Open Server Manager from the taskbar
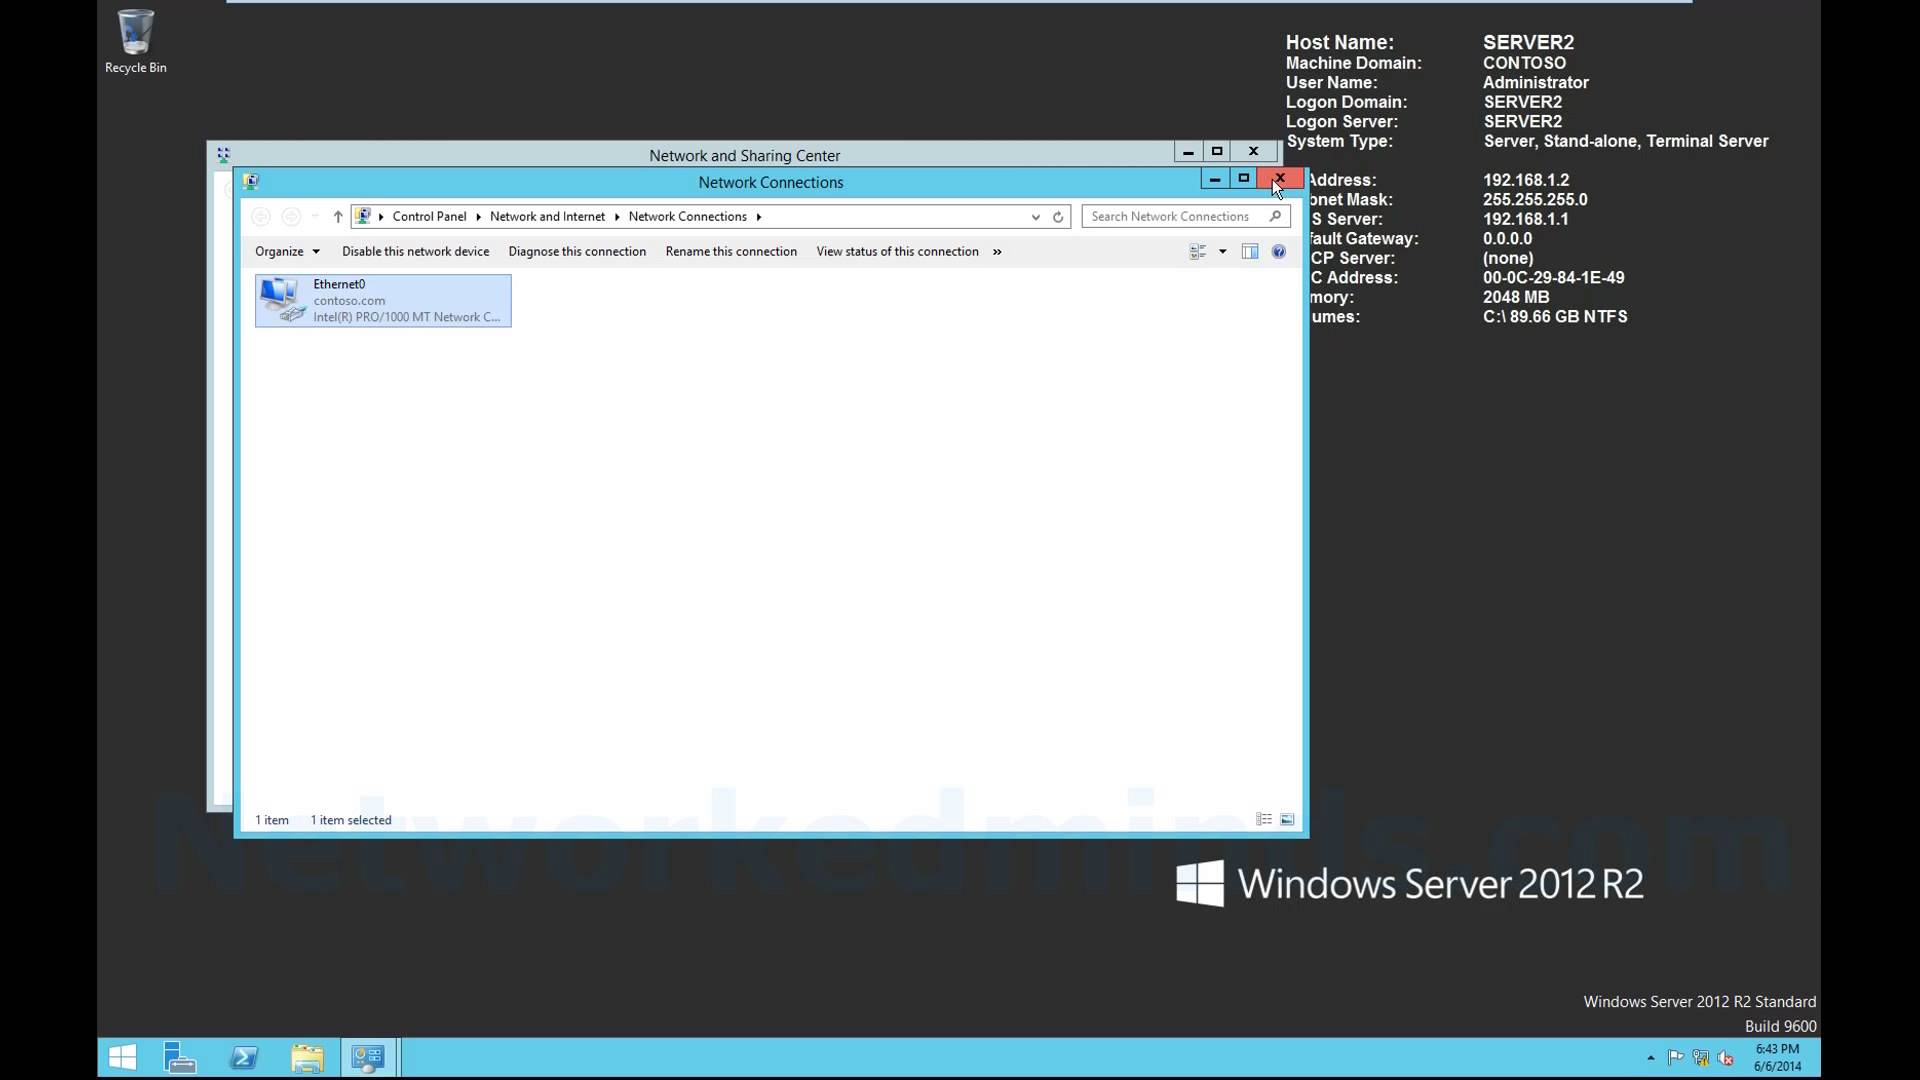The width and height of the screenshot is (1920, 1080). (180, 1058)
